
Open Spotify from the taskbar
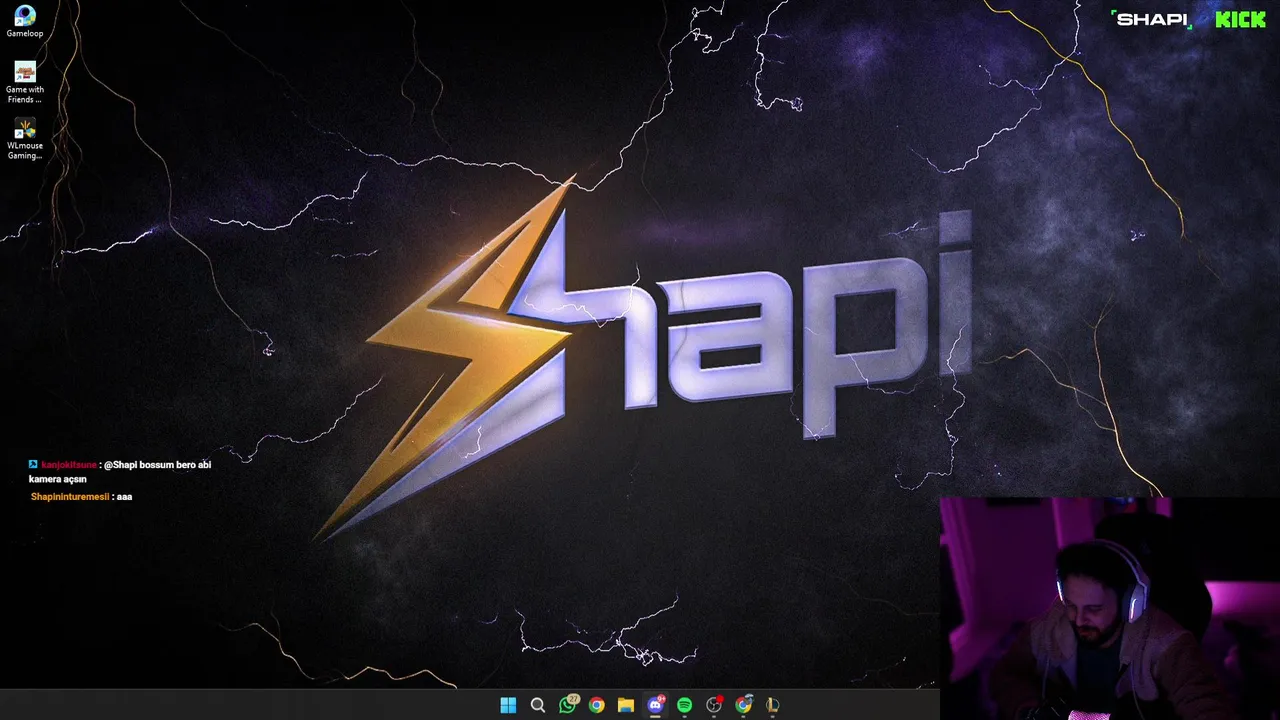[684, 705]
